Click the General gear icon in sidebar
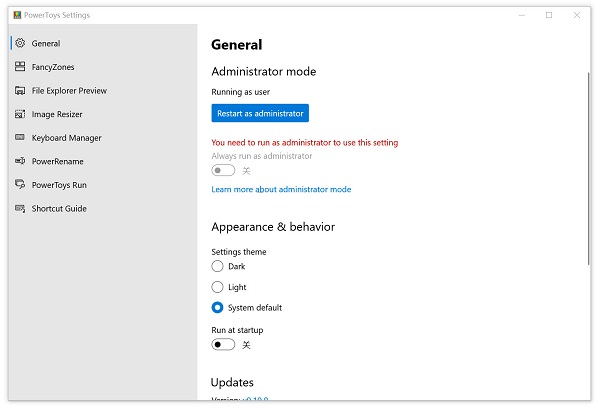The width and height of the screenshot is (600, 410). [20, 43]
